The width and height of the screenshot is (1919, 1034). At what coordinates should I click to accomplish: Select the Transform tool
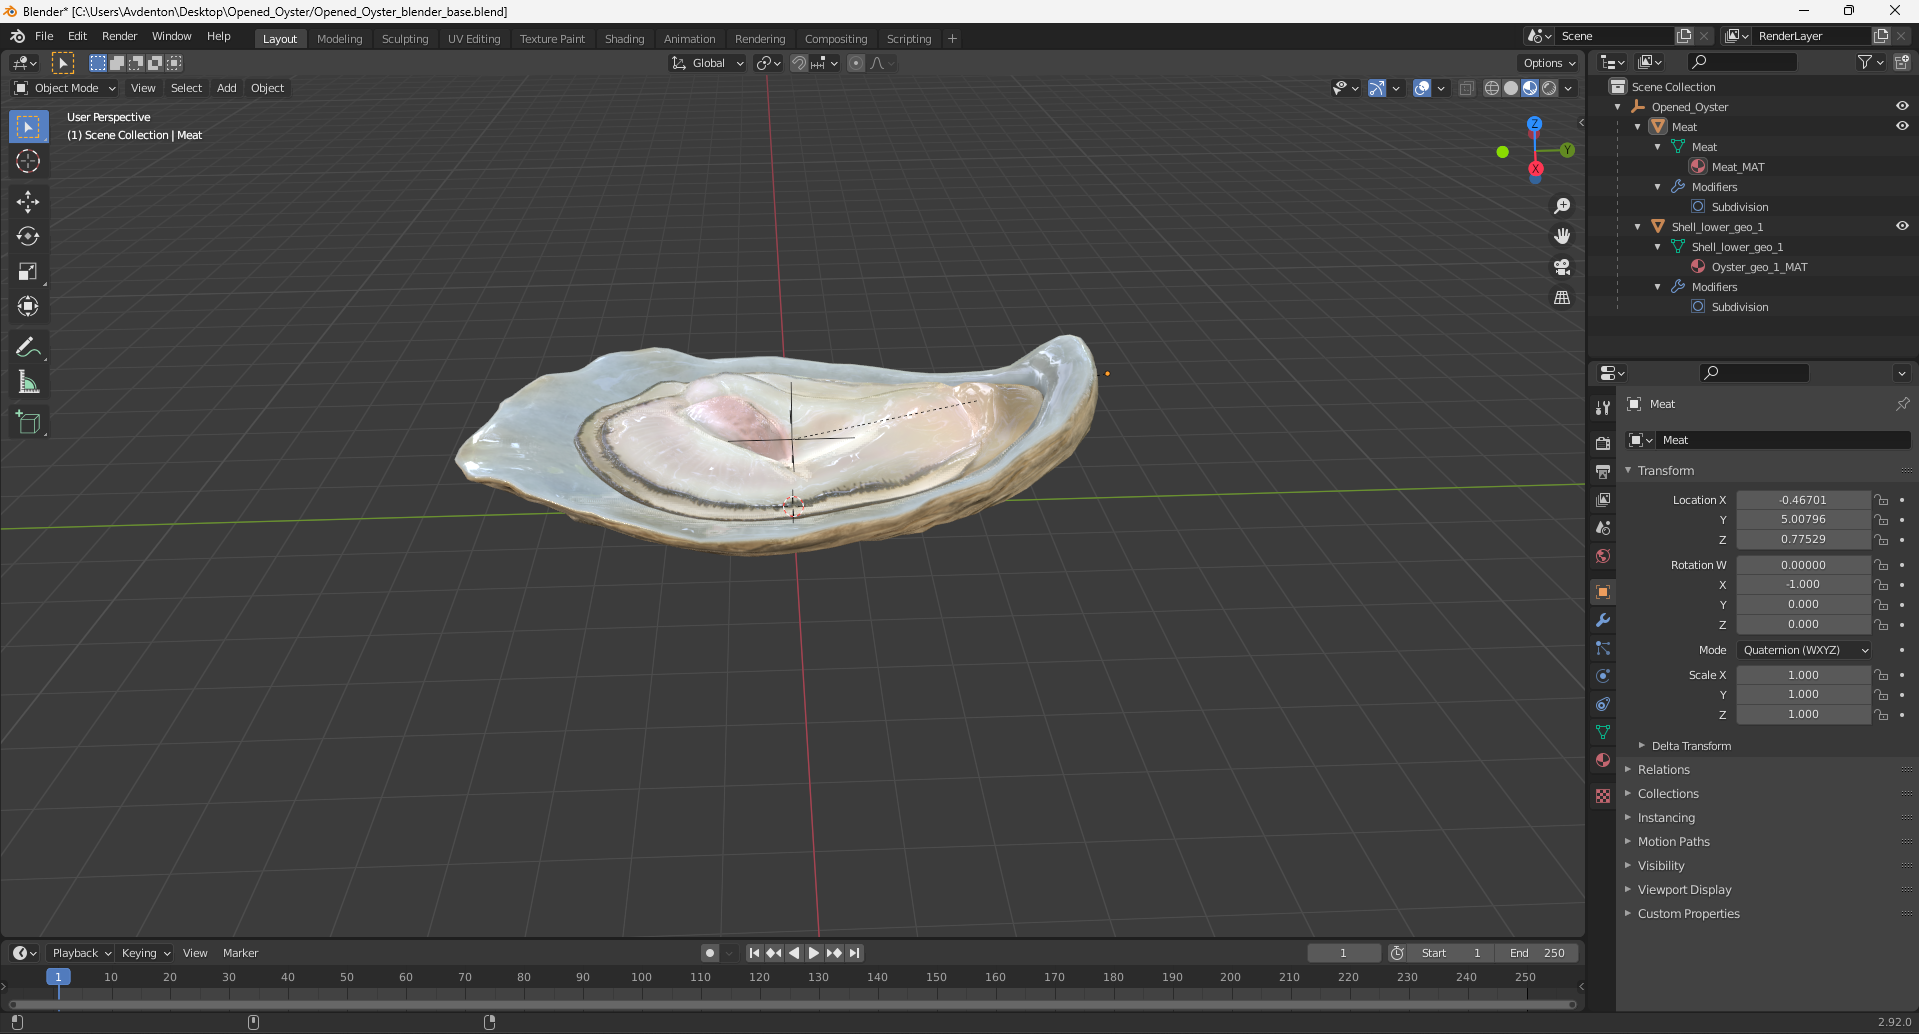pyautogui.click(x=28, y=306)
